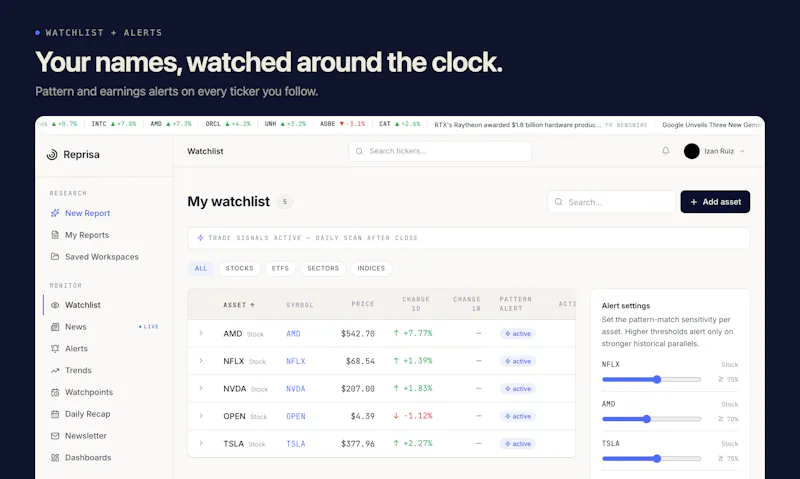Image resolution: width=800 pixels, height=479 pixels.
Task: Click the ADBE ticker in the tape
Action: click(342, 124)
